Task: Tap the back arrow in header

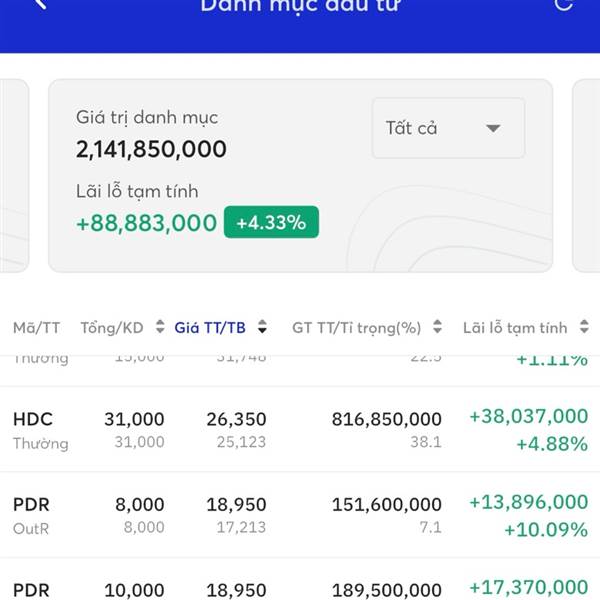Action: click(x=41, y=3)
